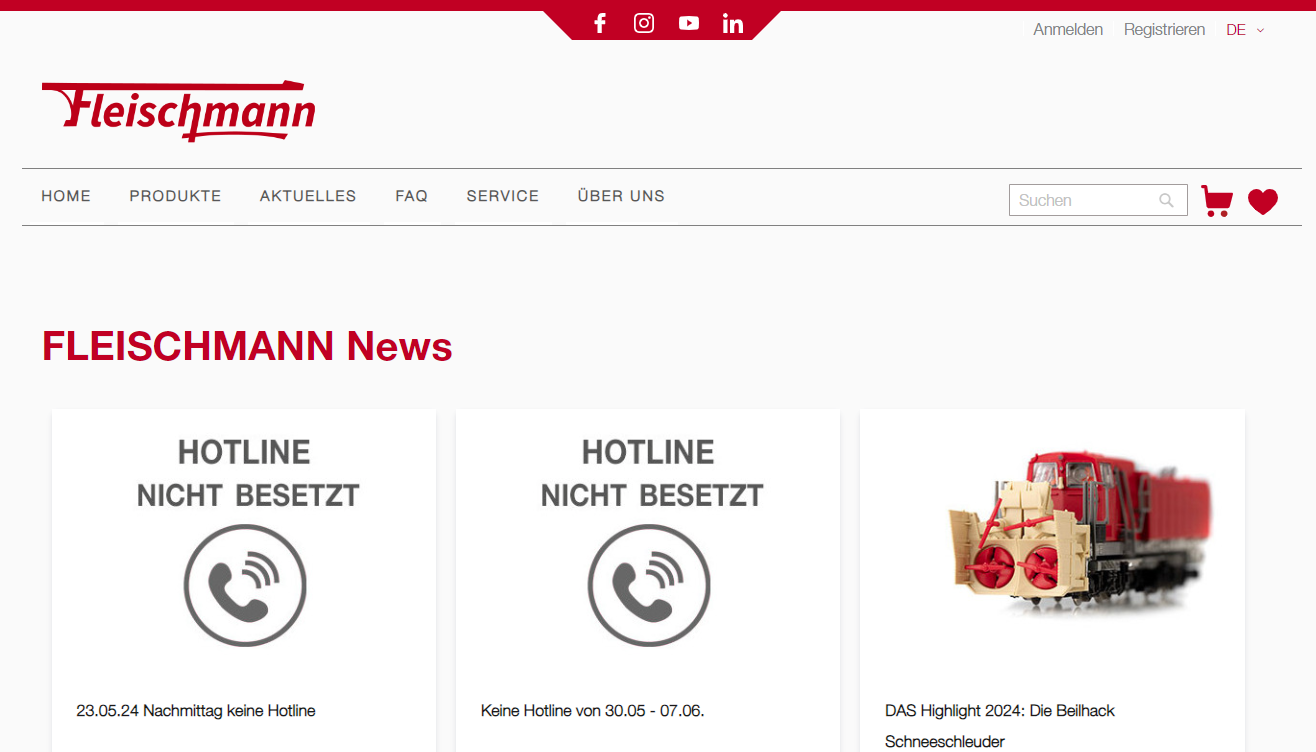Open 'DAS Highlight 2024: Die Beilhack Schneeschleuder'

[1000, 726]
